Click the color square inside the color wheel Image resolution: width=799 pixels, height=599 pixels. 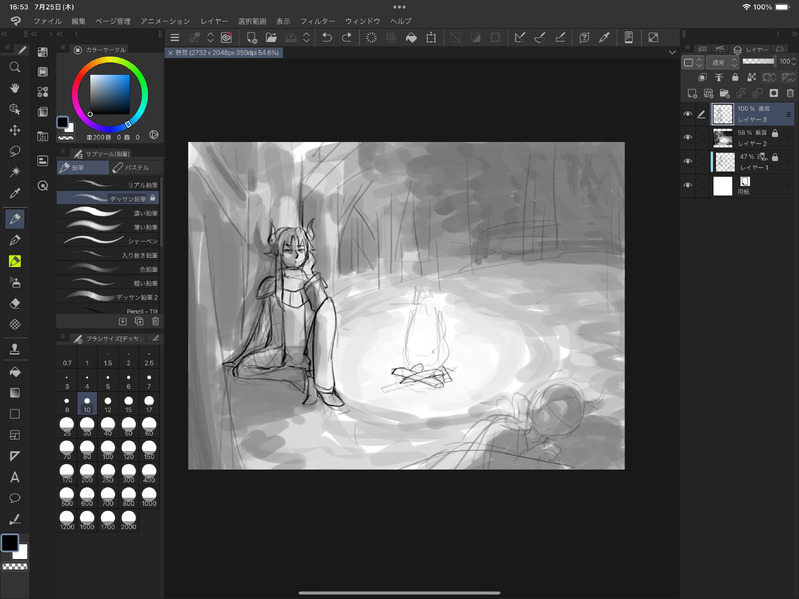pyautogui.click(x=110, y=95)
